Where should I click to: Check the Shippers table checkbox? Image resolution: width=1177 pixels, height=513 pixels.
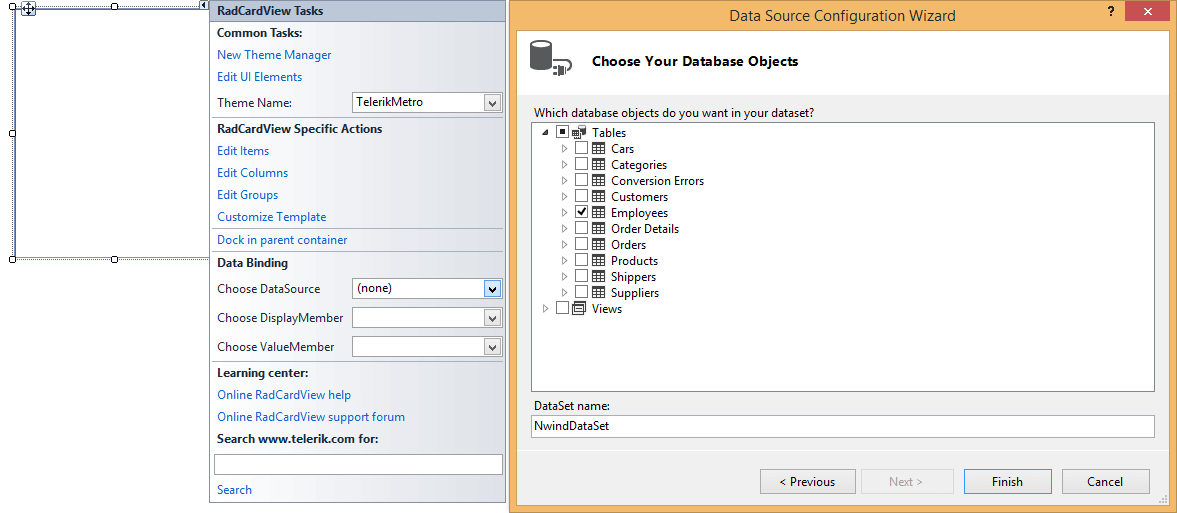582,276
